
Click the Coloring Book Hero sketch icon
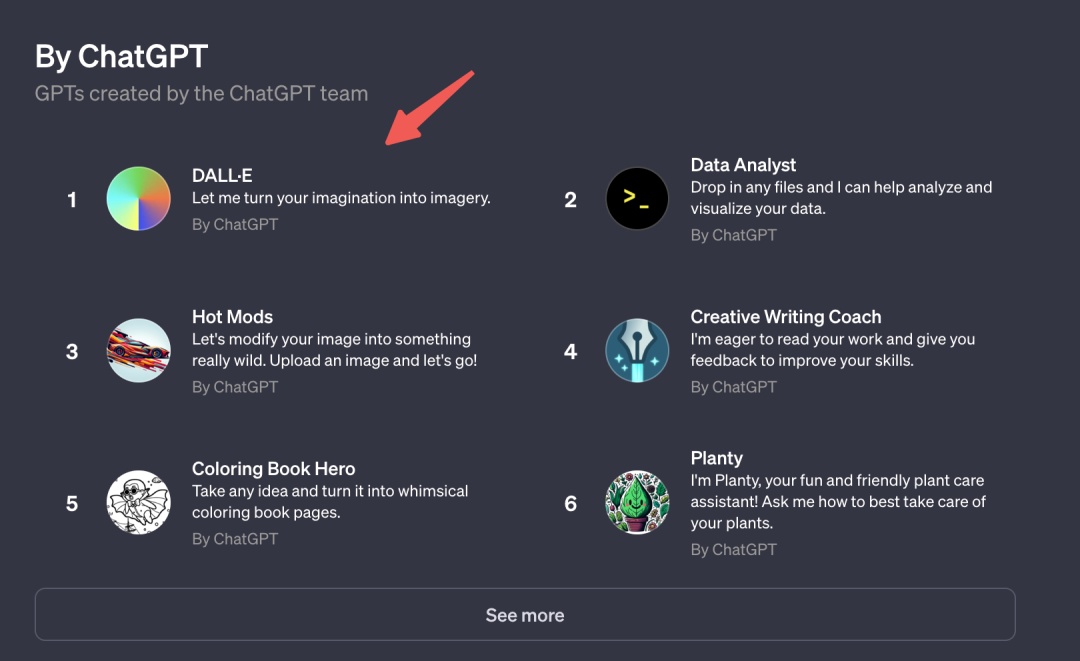coord(139,502)
